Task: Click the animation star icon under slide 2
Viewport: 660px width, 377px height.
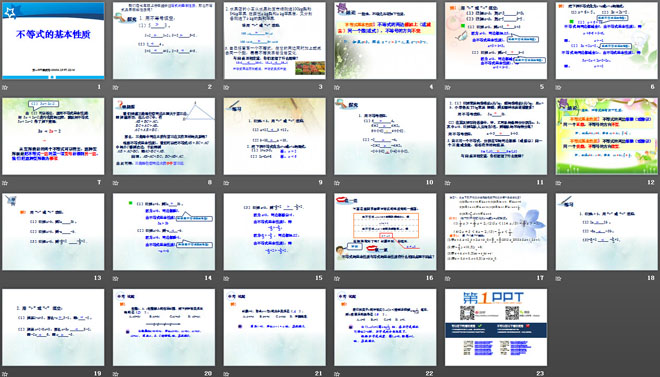Action: click(116, 88)
